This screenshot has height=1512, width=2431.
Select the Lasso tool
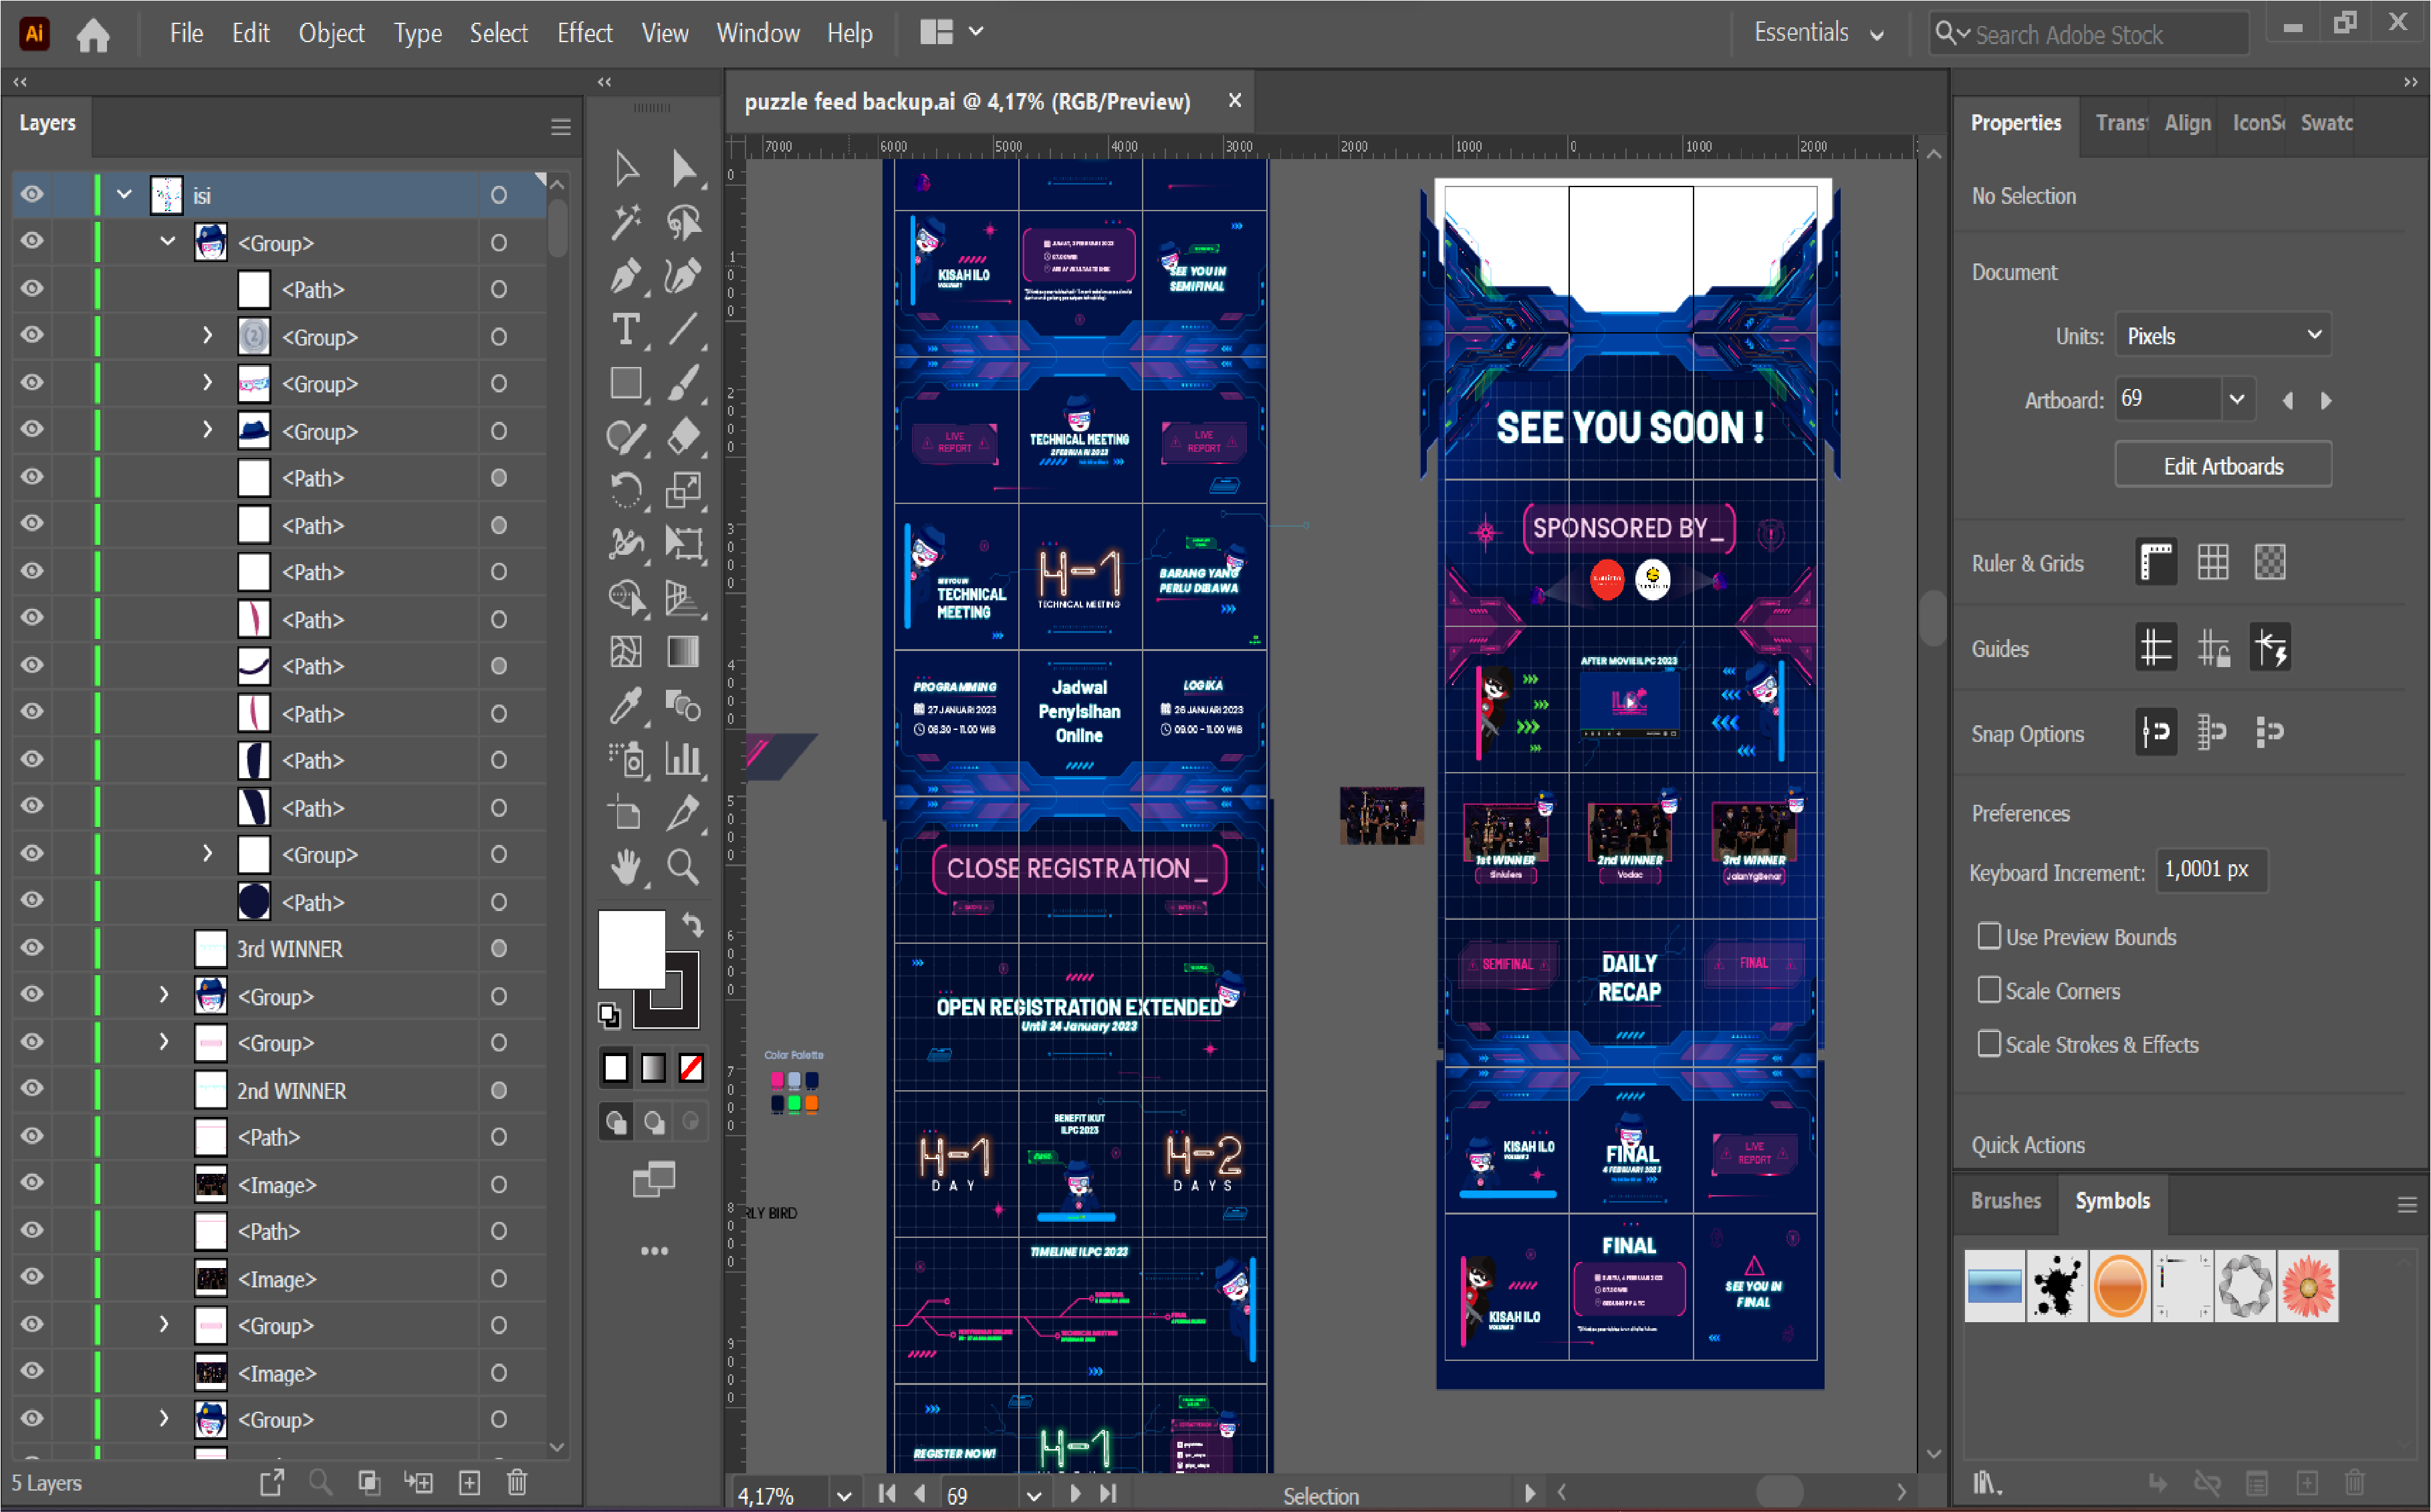click(684, 223)
